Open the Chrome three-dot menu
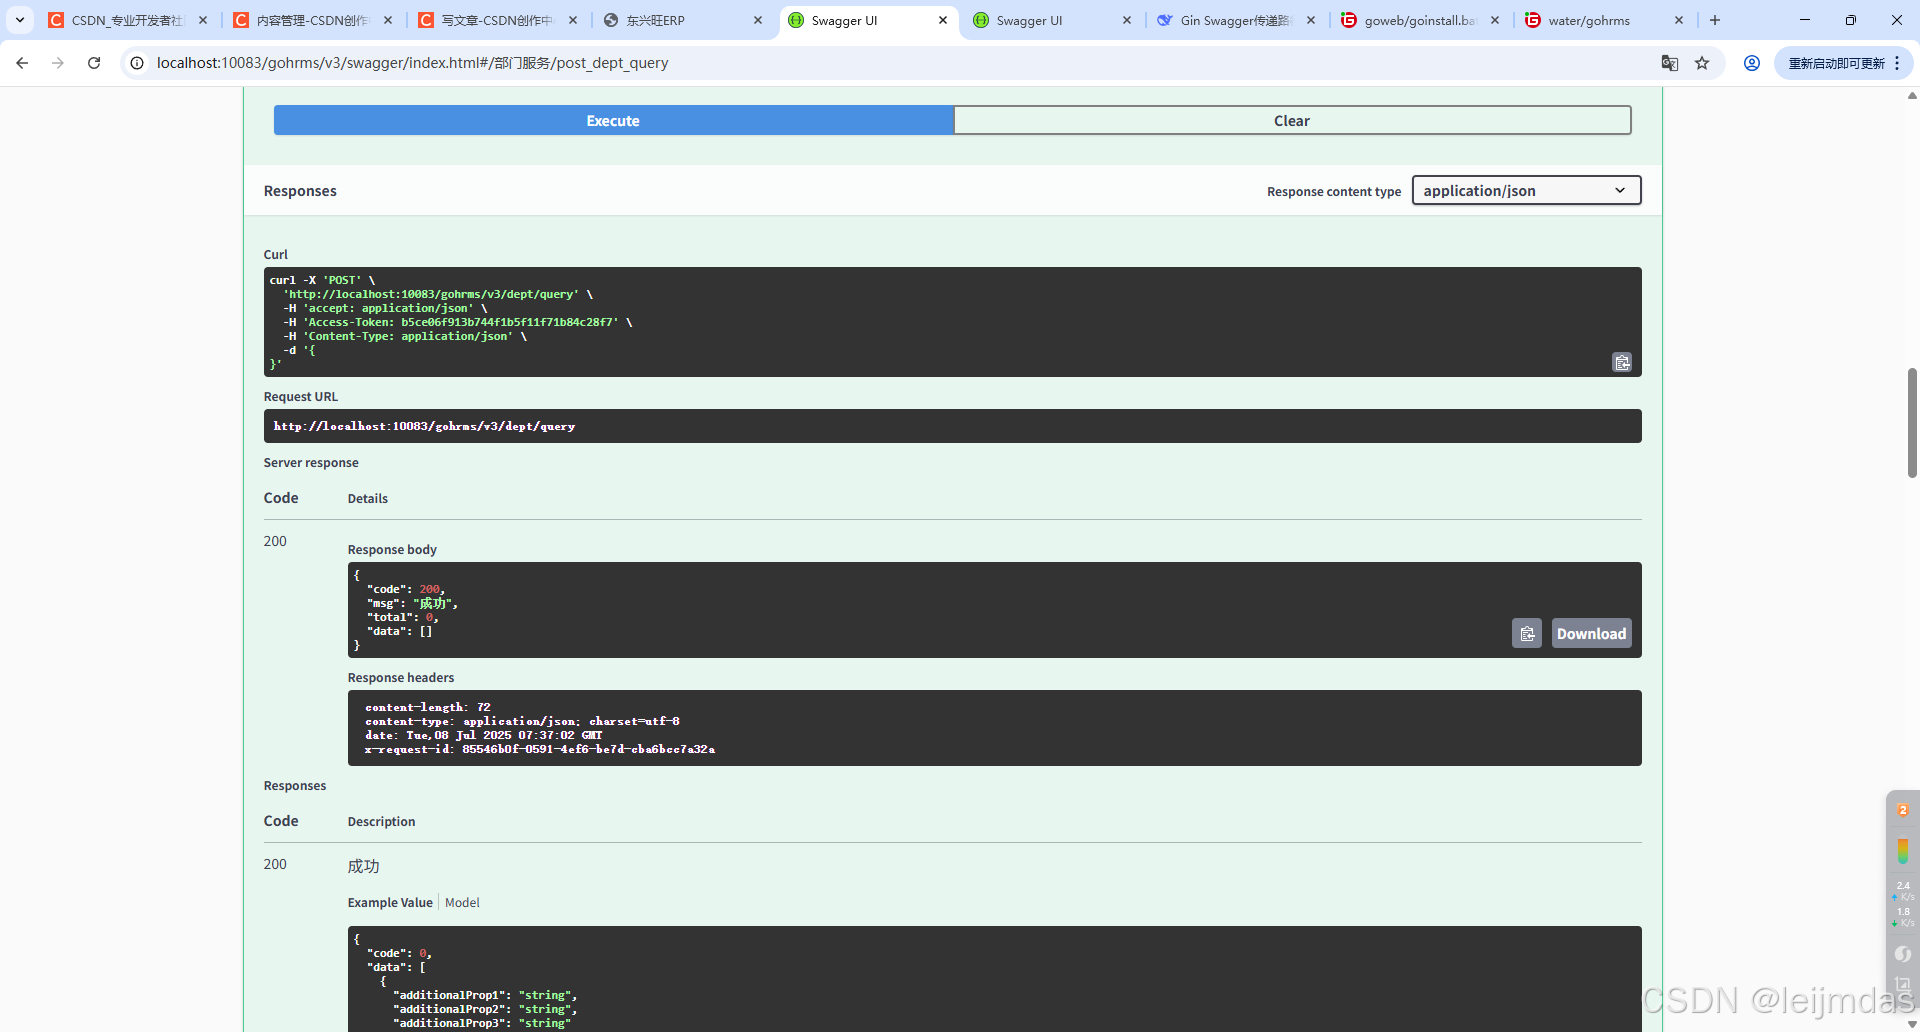The height and width of the screenshot is (1032, 1920). pos(1897,62)
